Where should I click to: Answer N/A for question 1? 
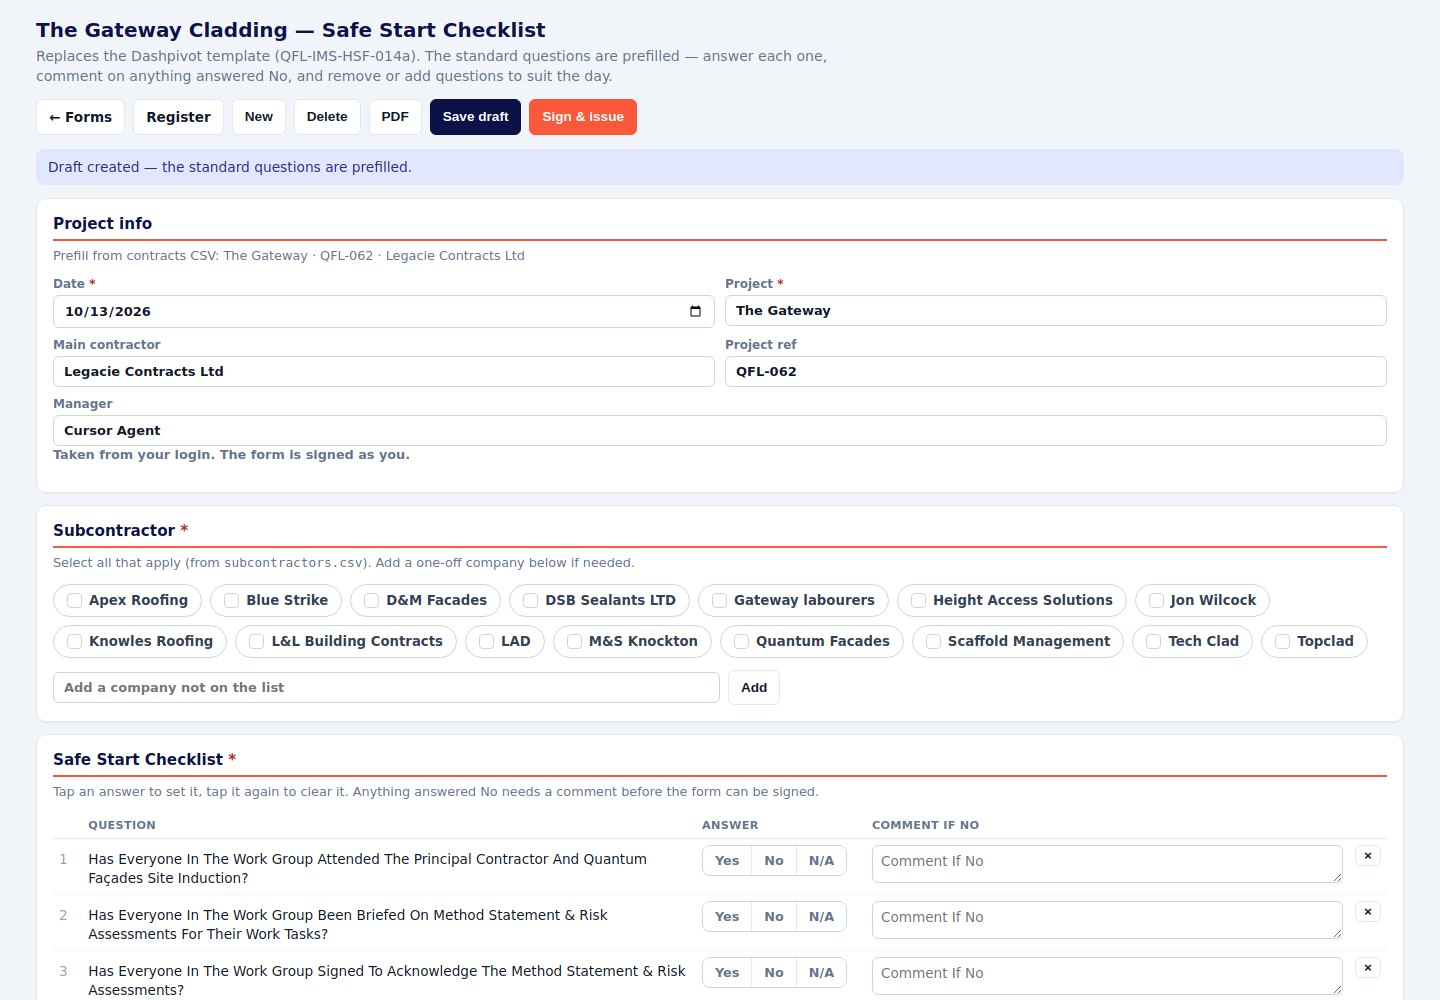821,861
